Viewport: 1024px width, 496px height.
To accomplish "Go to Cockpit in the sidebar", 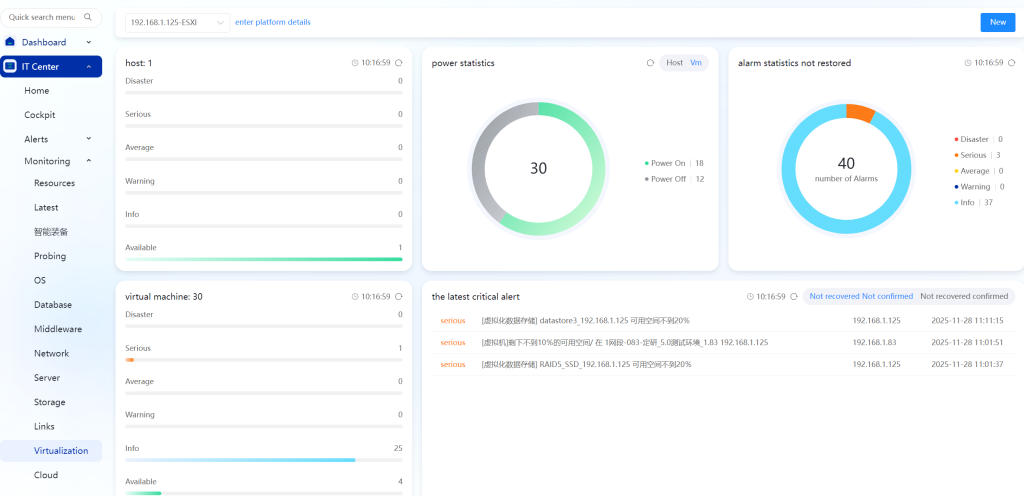I will pyautogui.click(x=40, y=115).
